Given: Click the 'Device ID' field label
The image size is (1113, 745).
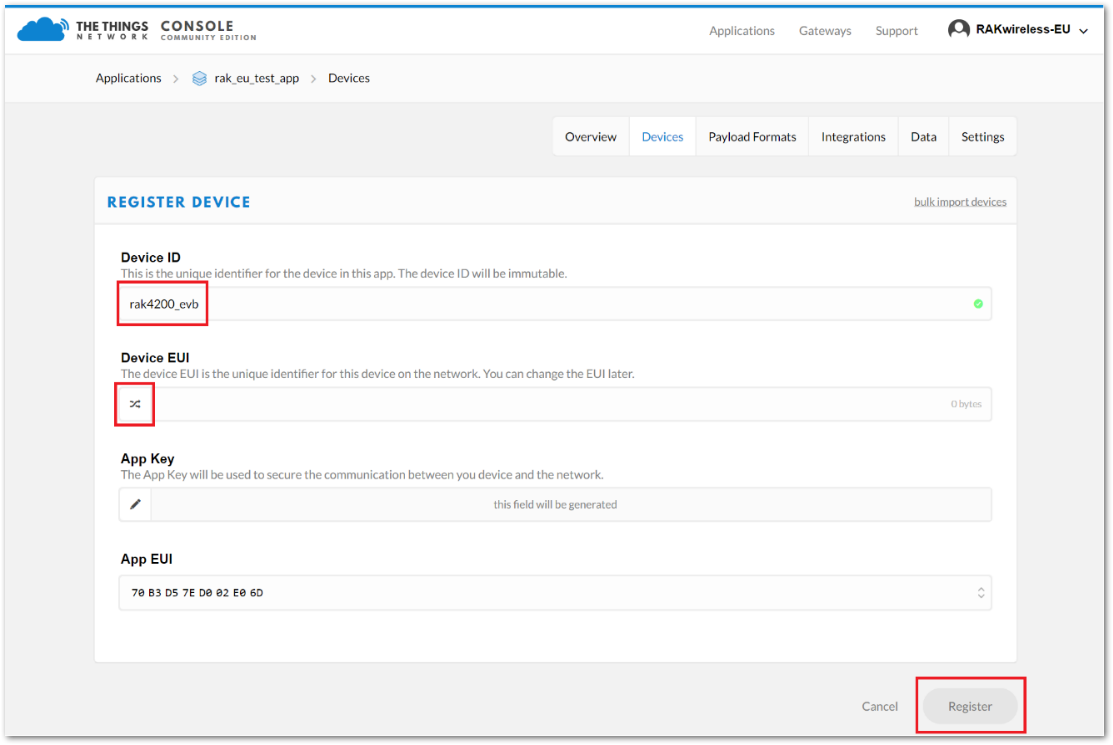Looking at the screenshot, I should (150, 257).
